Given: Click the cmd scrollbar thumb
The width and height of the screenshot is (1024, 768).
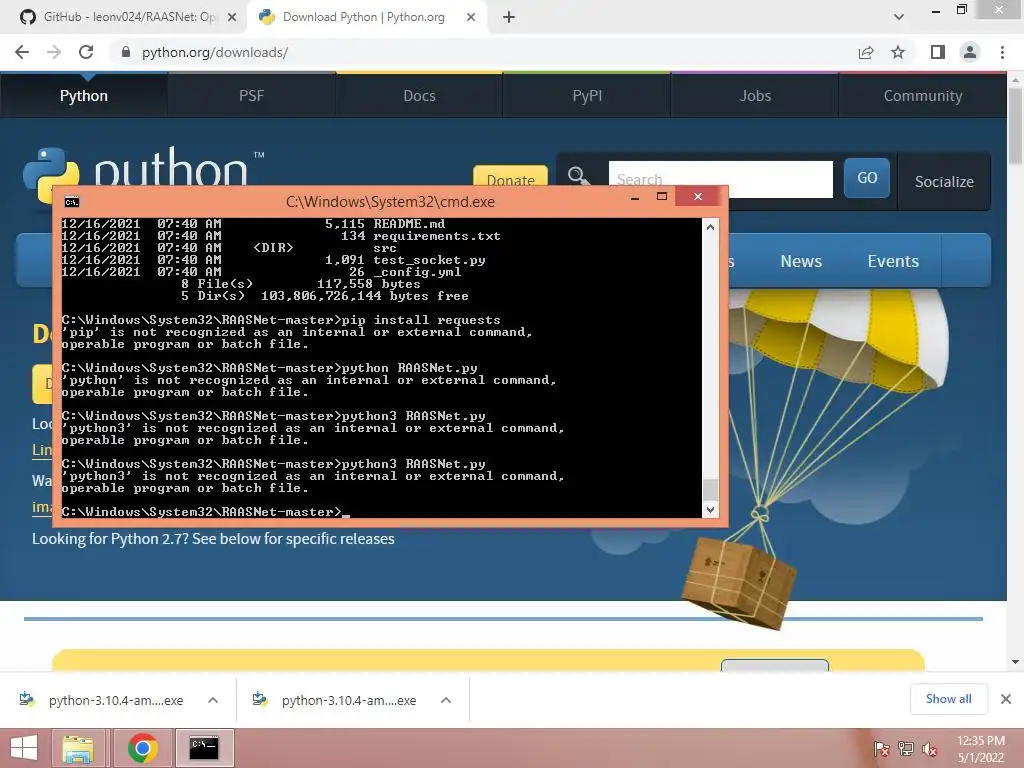Looking at the screenshot, I should pyautogui.click(x=711, y=490).
